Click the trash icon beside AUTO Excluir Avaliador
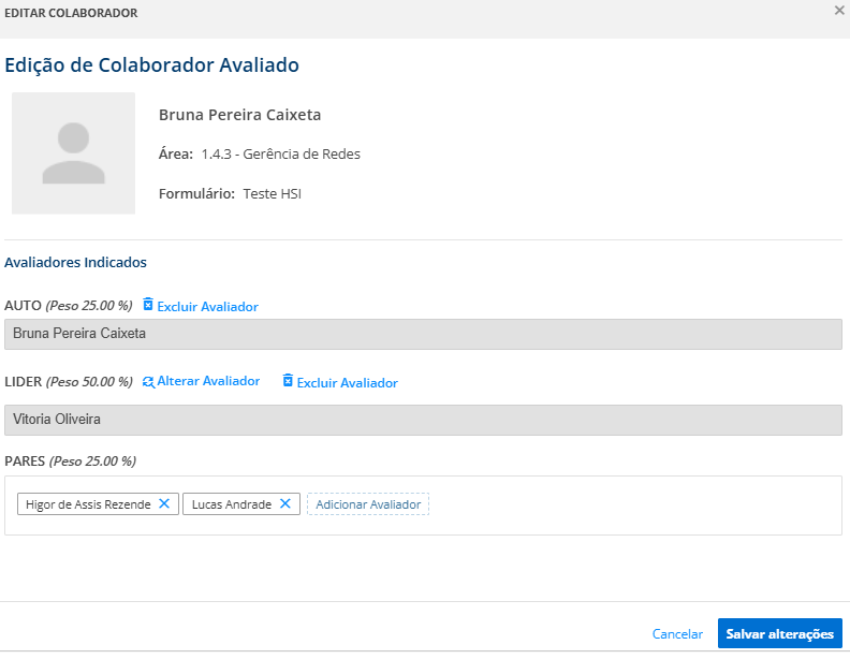Image resolution: width=850 pixels, height=654 pixels. click(148, 304)
